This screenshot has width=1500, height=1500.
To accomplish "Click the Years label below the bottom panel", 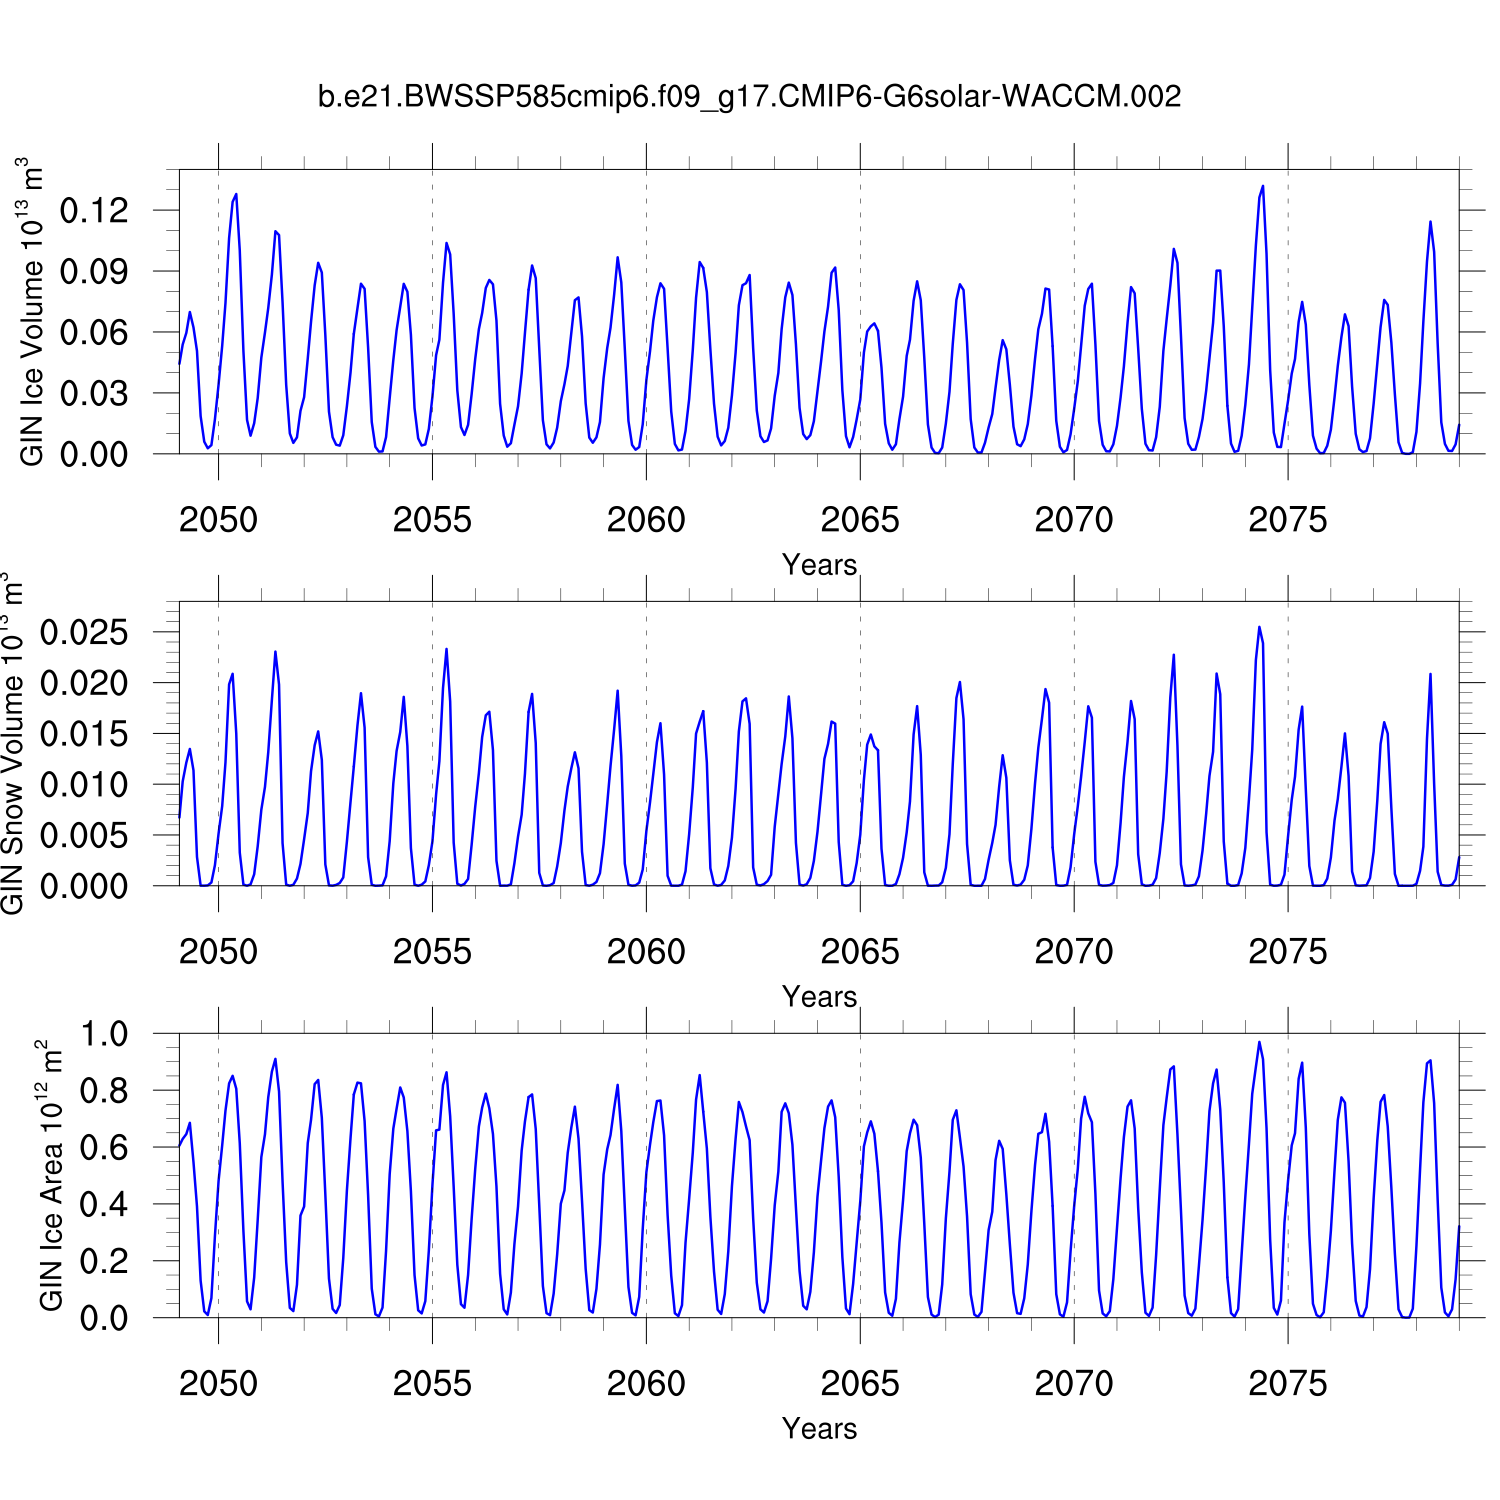I will click(x=819, y=1429).
